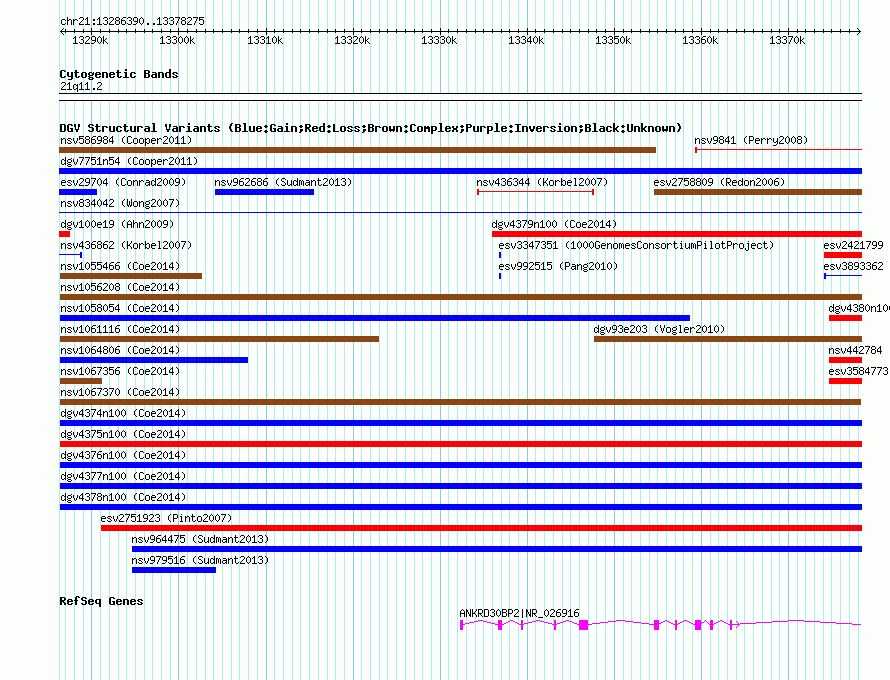Click nsv1067356 (Coe2014) label

[x=120, y=371]
